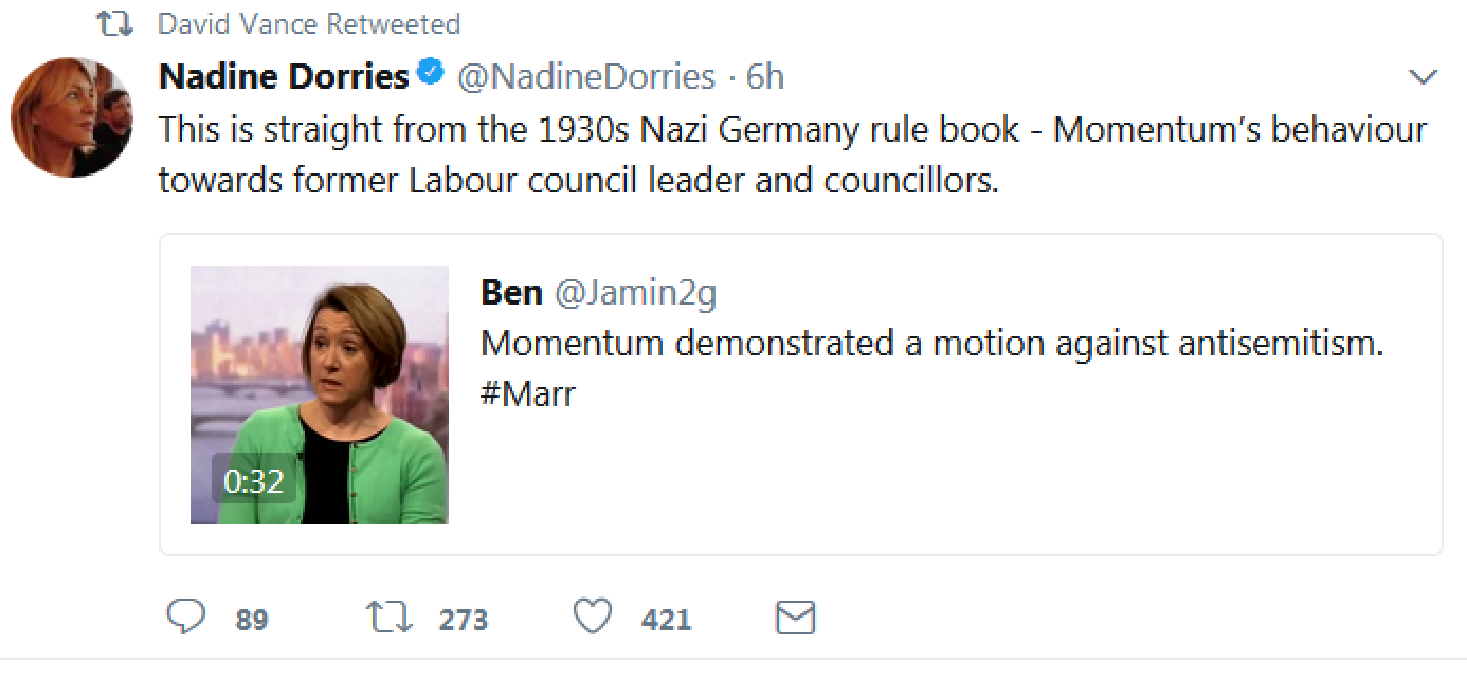This screenshot has width=1467, height=681.
Task: Send tweet via the envelope message icon
Action: click(x=796, y=618)
